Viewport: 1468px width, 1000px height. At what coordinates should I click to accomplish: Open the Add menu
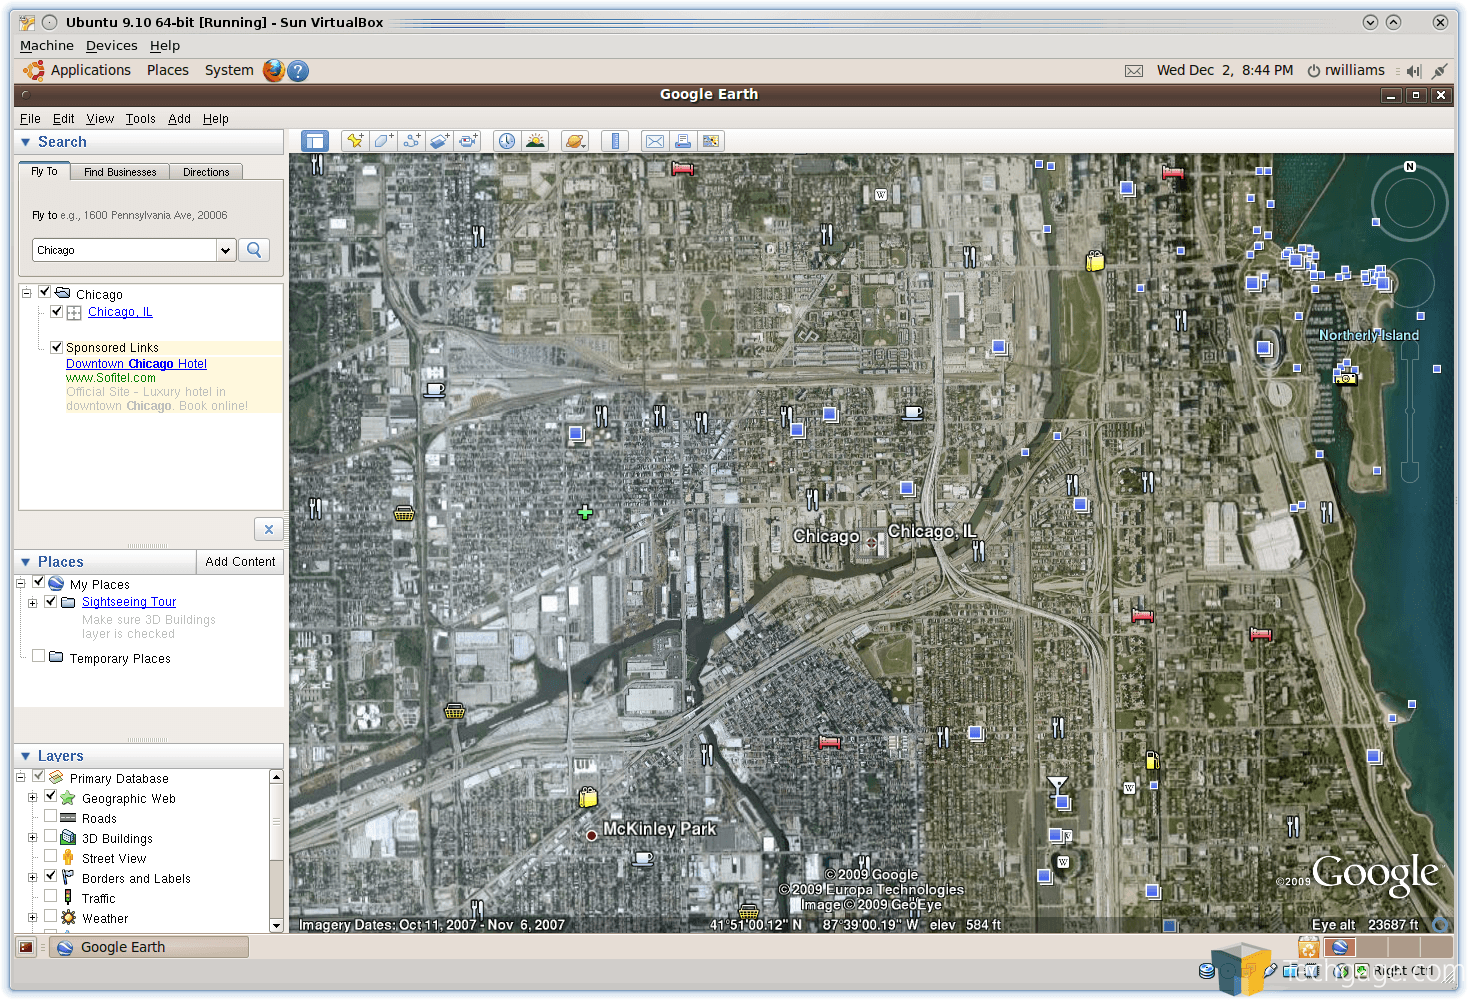tap(179, 118)
